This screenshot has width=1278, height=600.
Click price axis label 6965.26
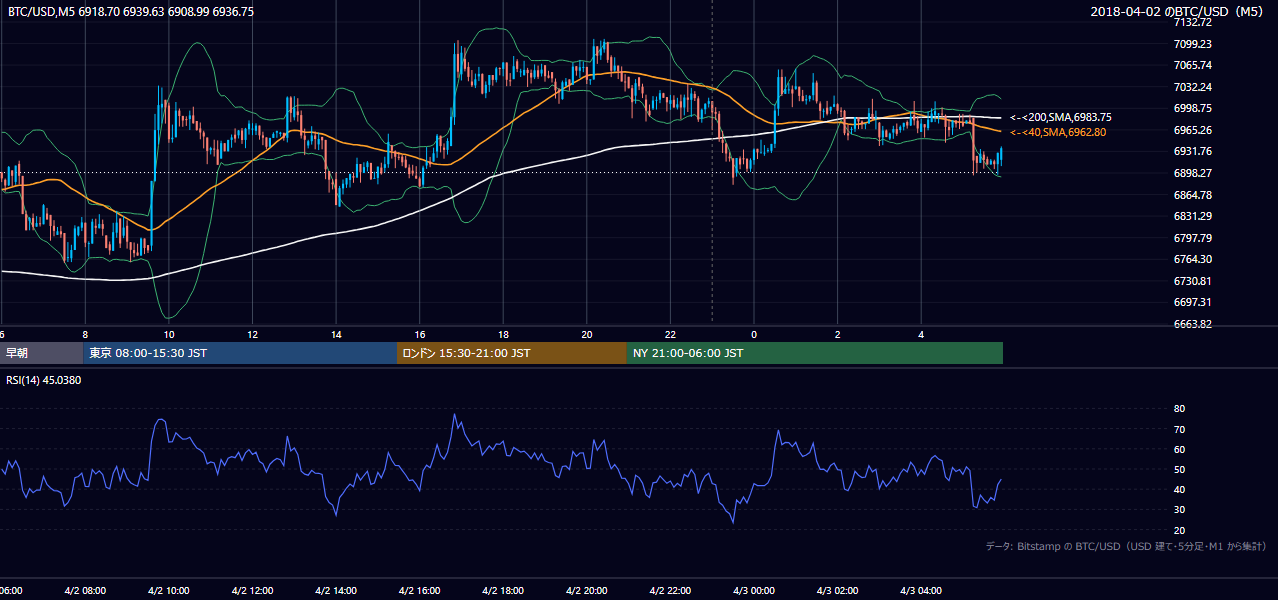1192,130
